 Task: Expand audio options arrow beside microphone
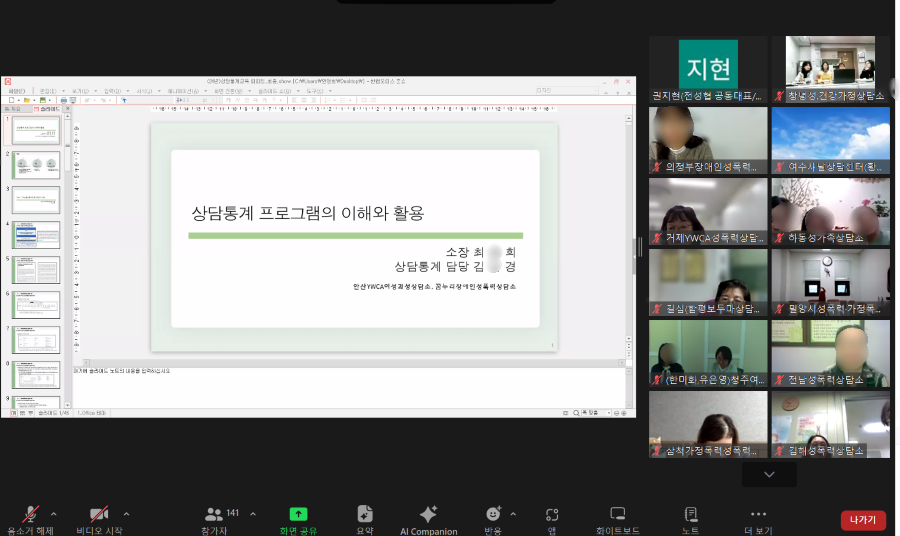(54, 514)
